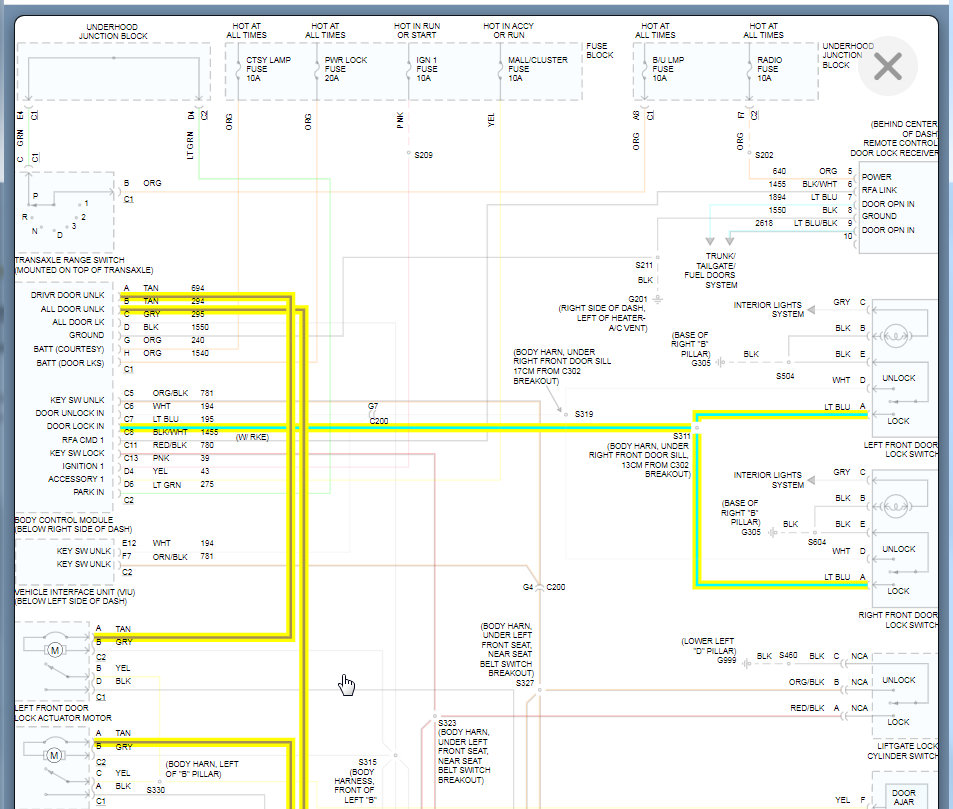
Task: Click the HOT IN ACCY OR RUN heading
Action: click(508, 30)
